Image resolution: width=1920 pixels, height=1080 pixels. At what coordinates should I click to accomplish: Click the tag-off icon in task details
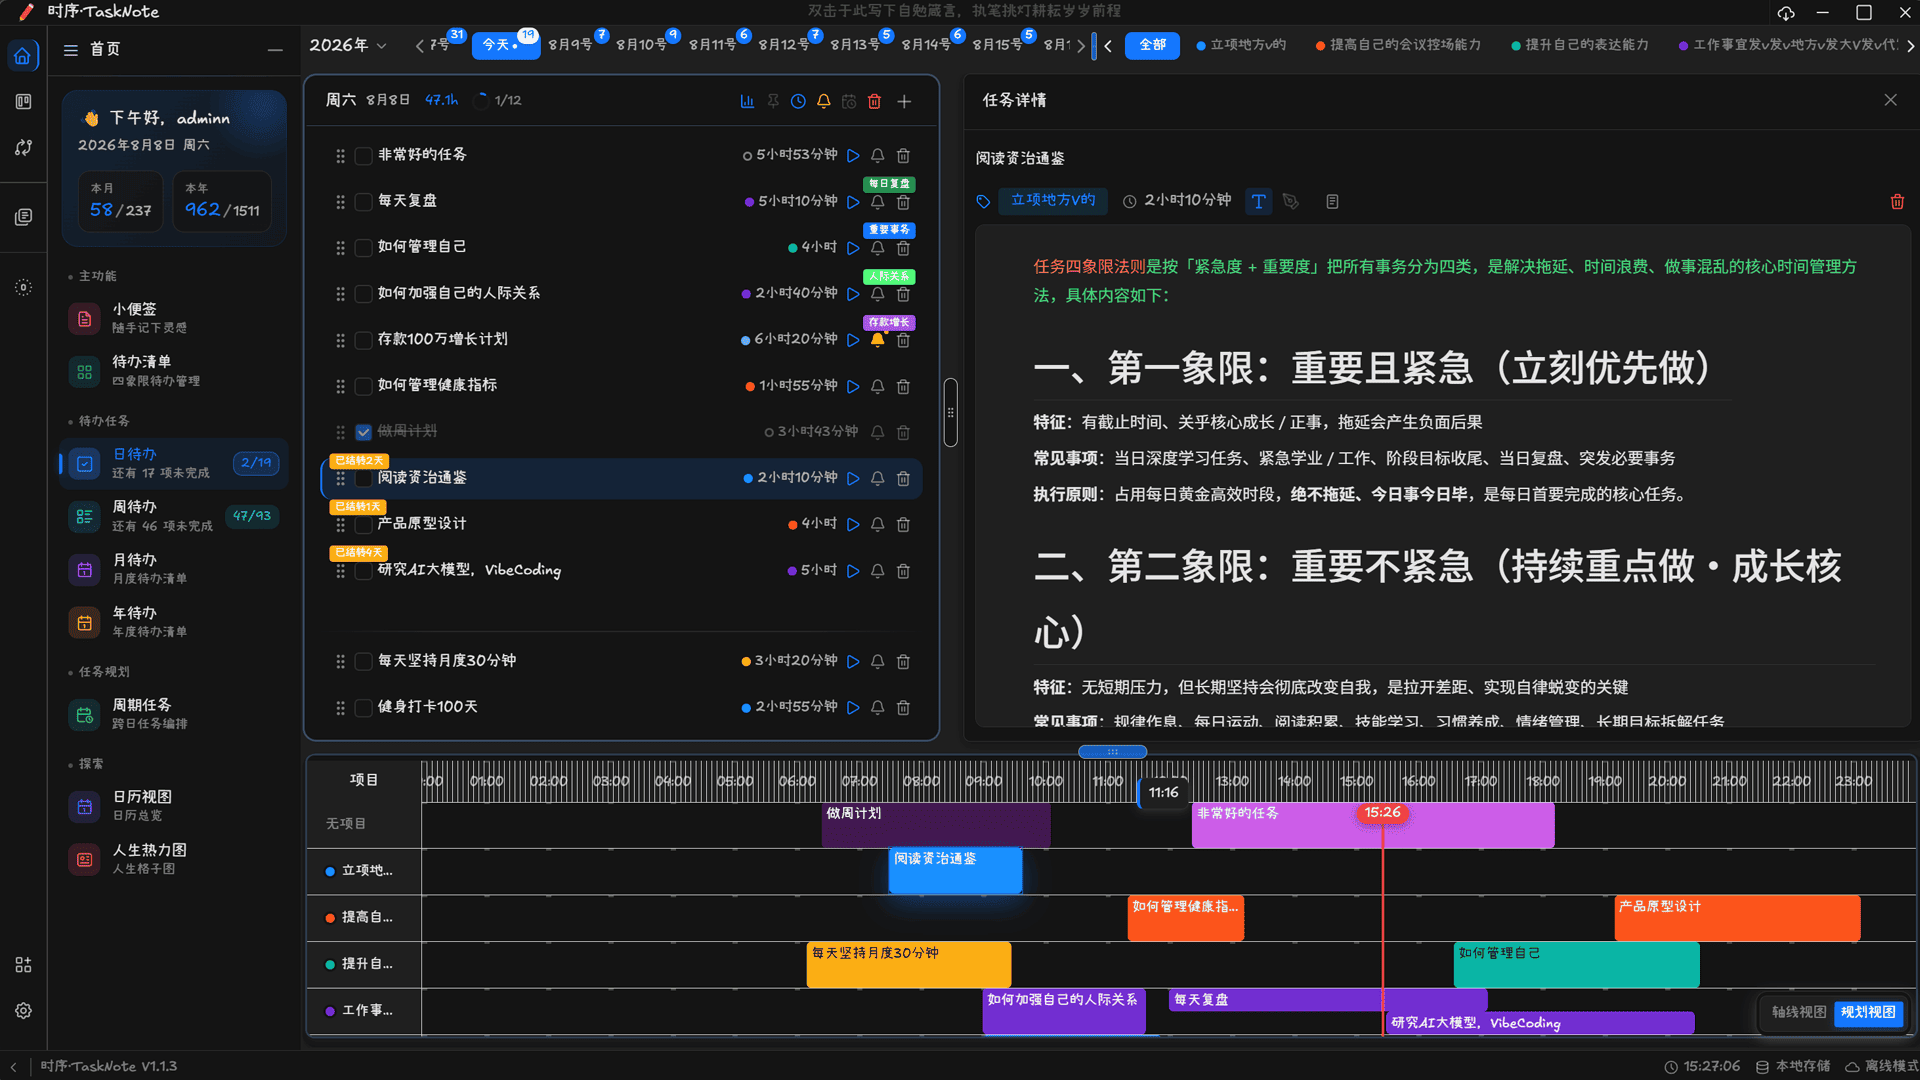tap(1291, 201)
